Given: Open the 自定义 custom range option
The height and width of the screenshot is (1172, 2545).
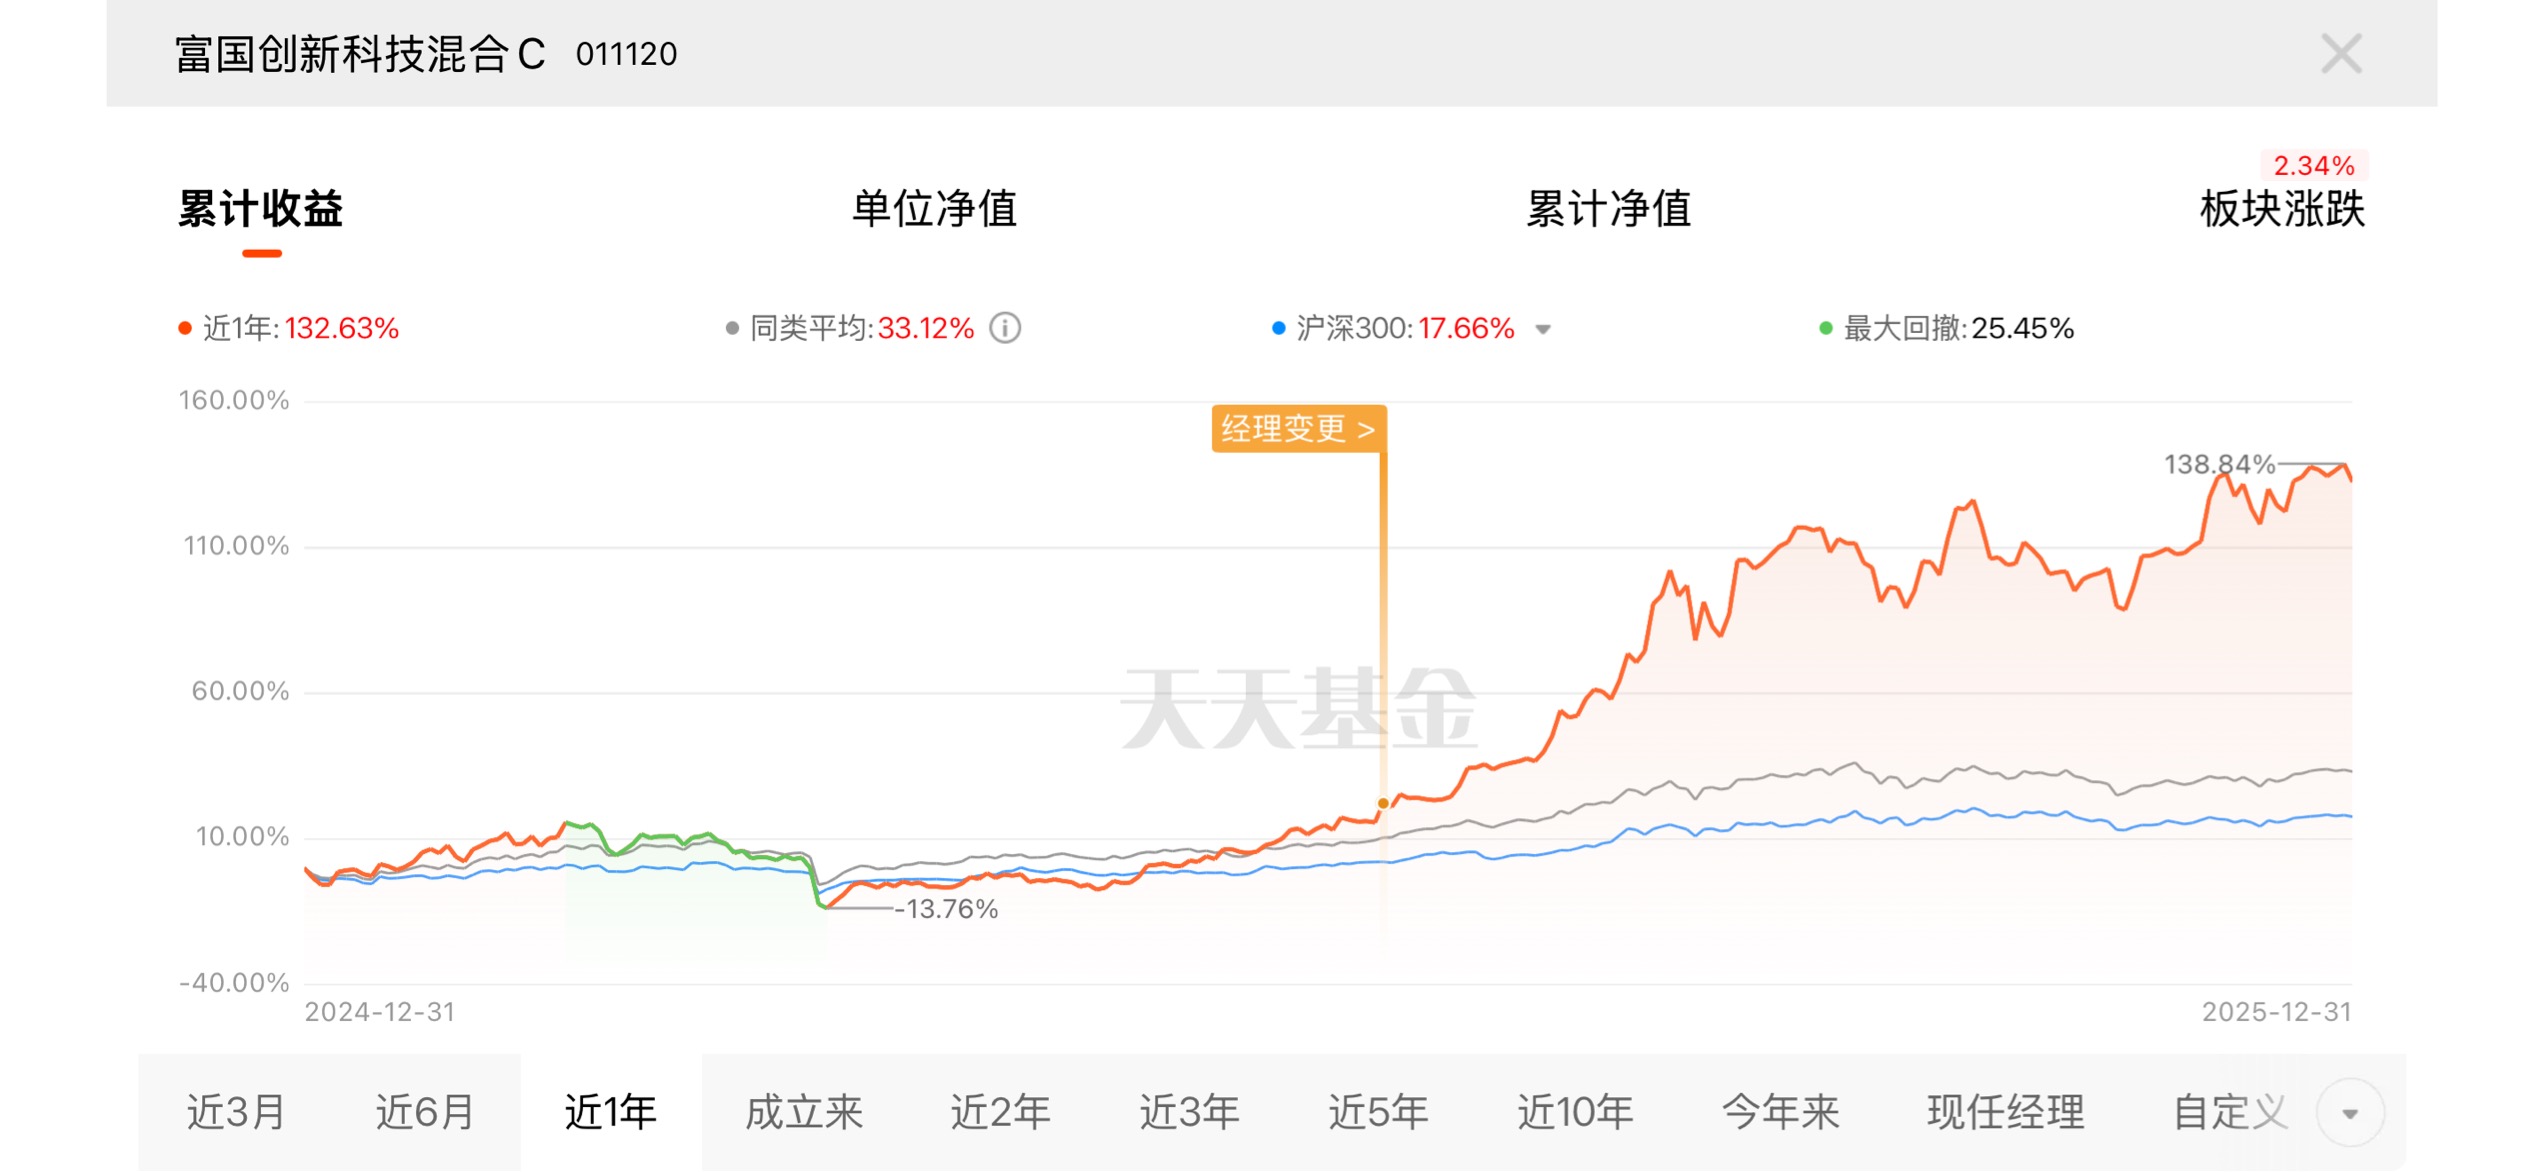Looking at the screenshot, I should [x=2230, y=1112].
